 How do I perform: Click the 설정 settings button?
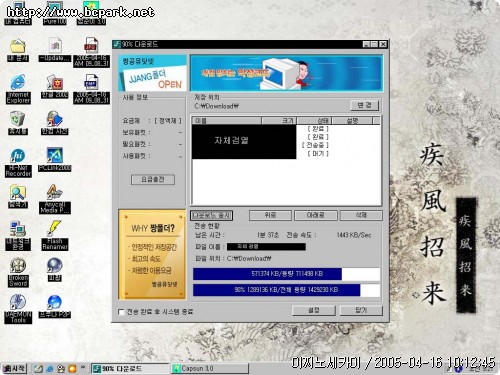[314, 310]
